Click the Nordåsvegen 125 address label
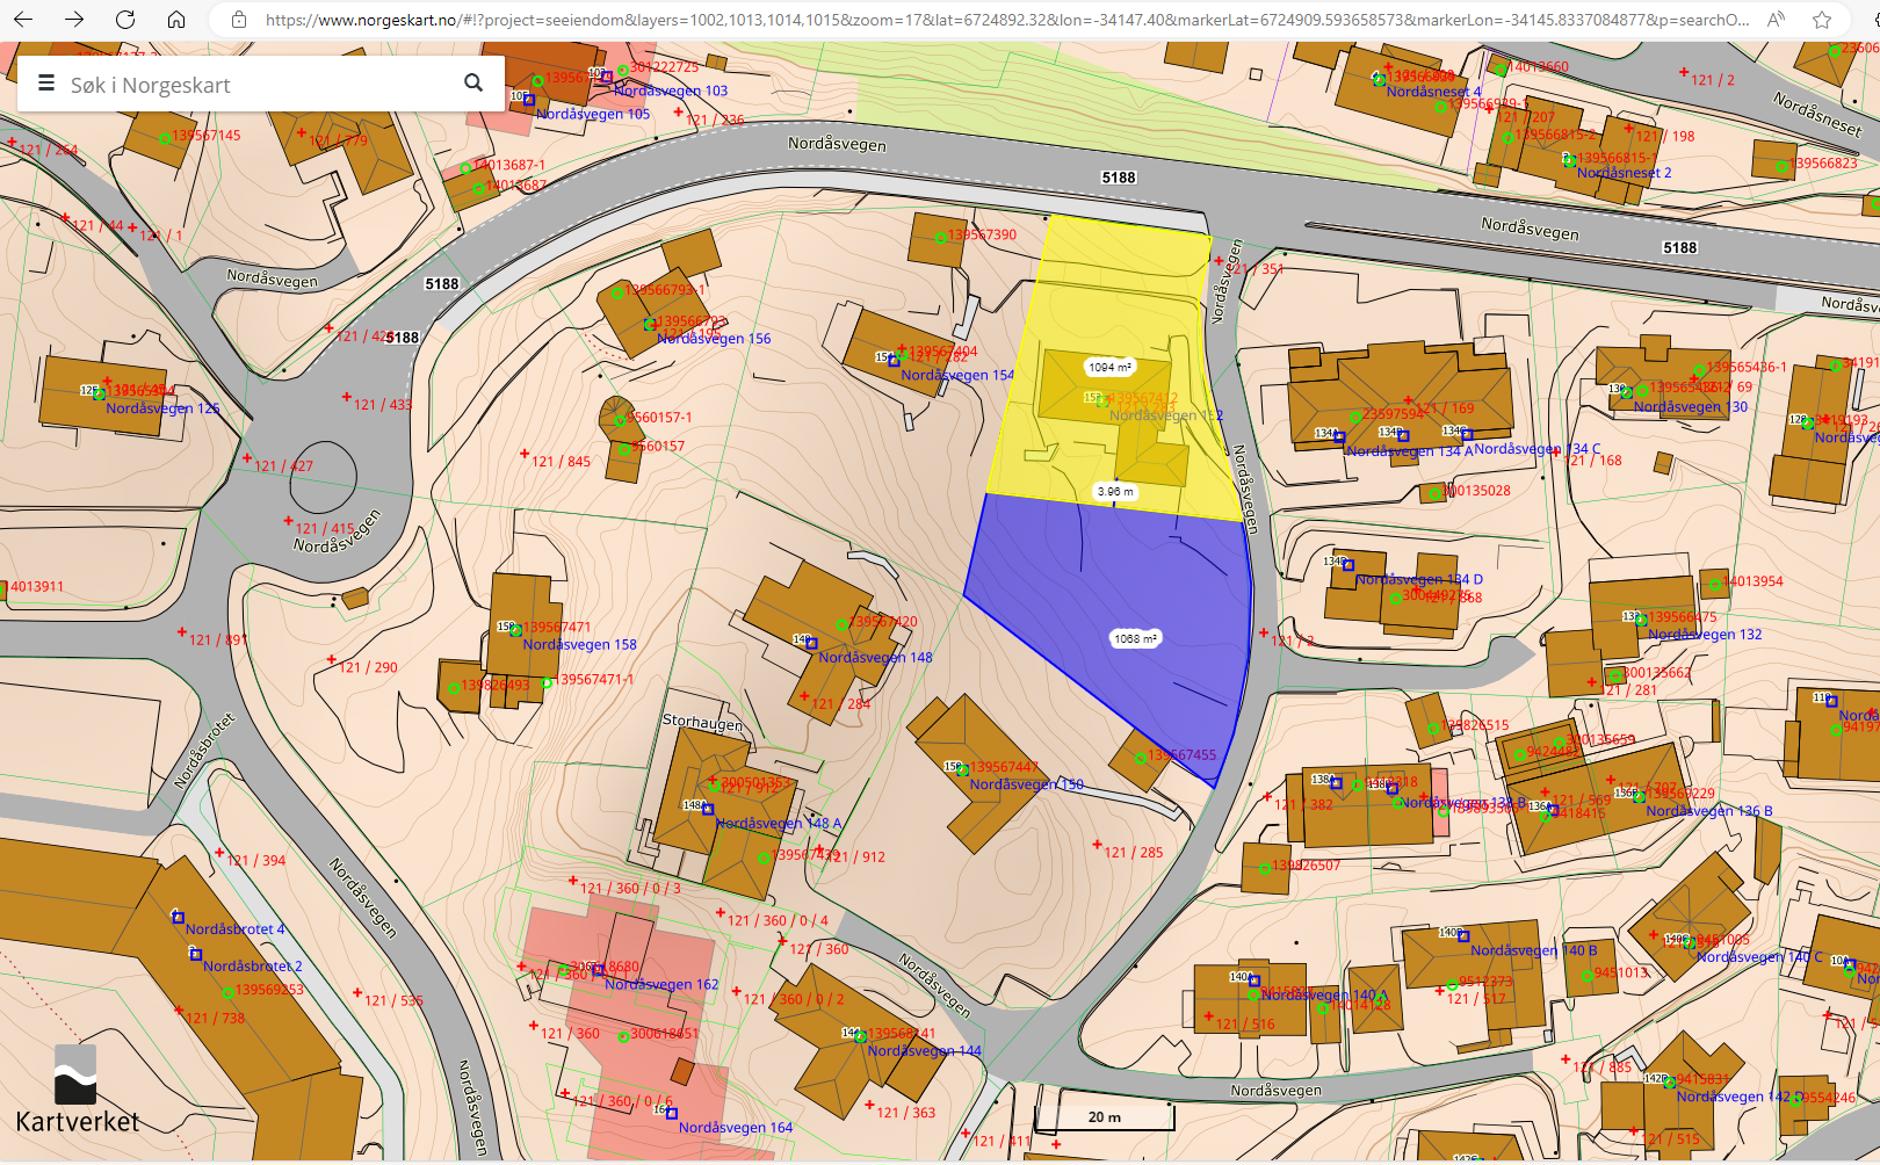This screenshot has width=1880, height=1165. 162,408
